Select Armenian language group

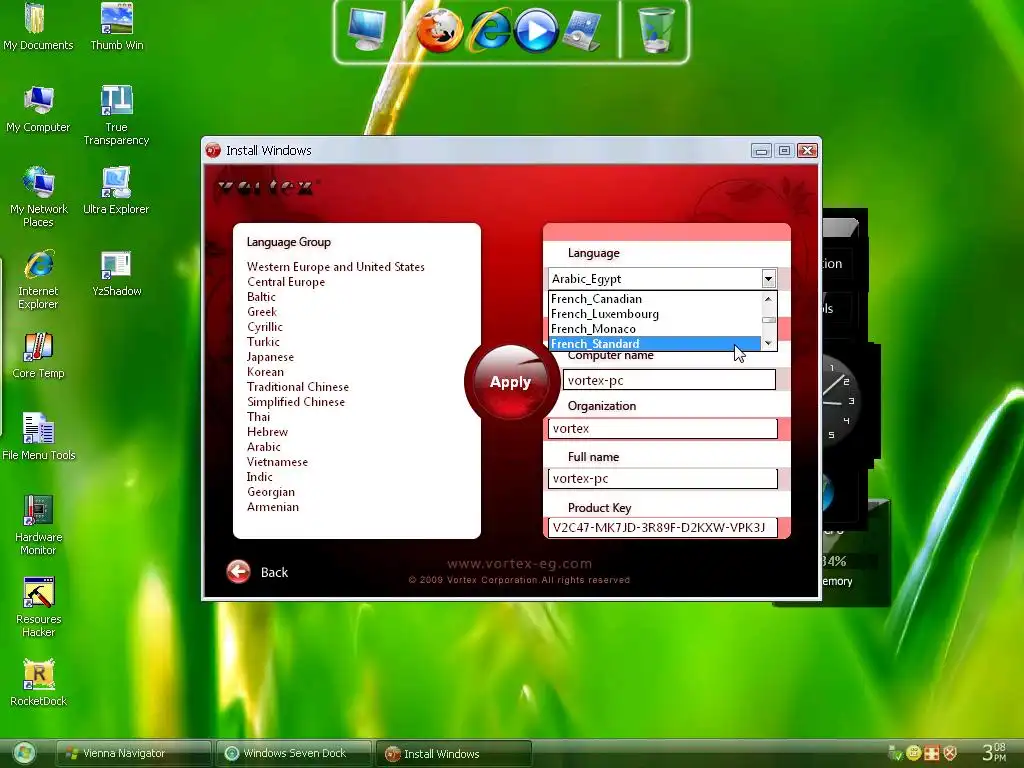click(x=272, y=507)
